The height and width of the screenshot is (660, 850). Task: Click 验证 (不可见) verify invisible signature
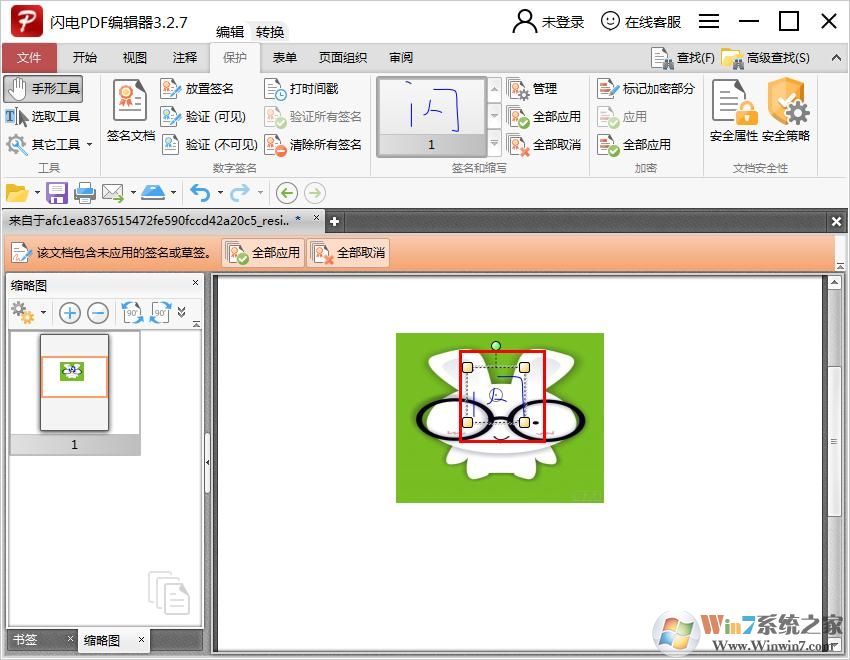[x=209, y=145]
